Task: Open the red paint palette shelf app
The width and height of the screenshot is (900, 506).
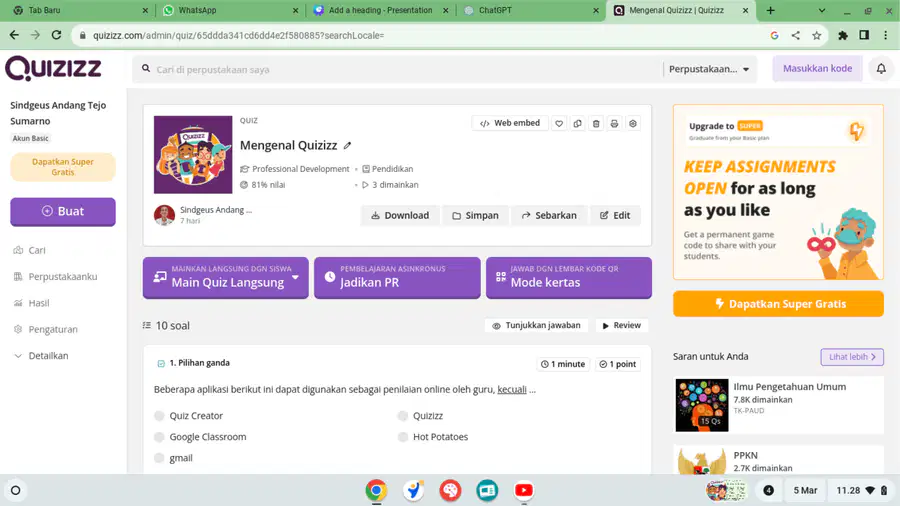Action: (450, 491)
